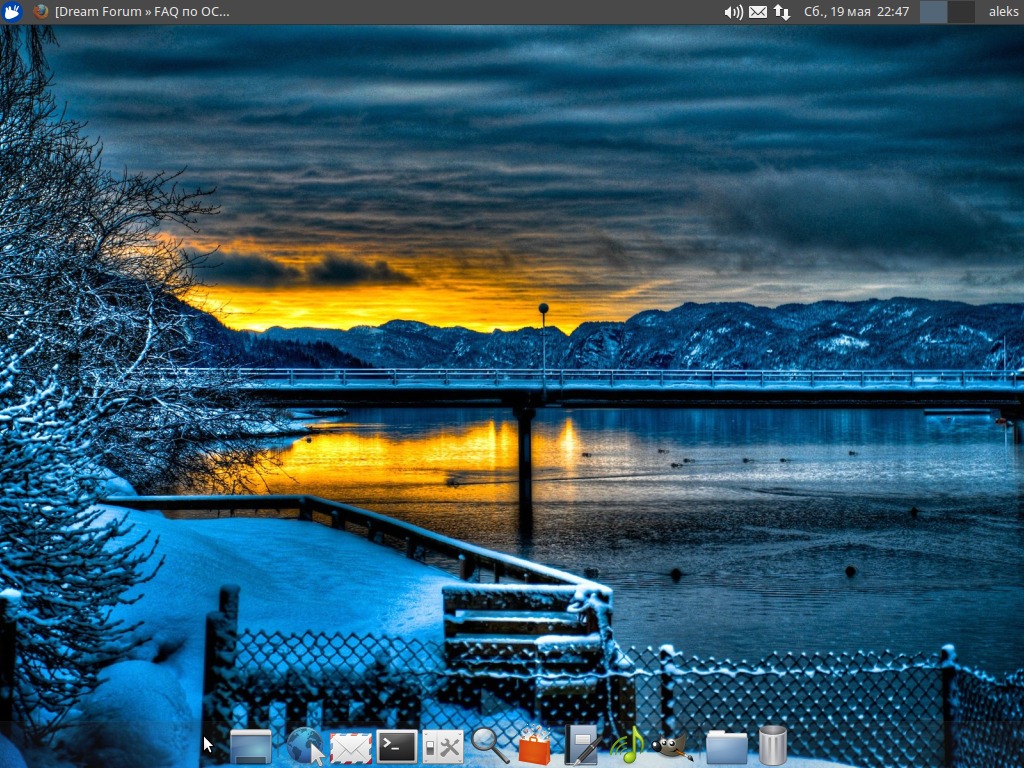
Task: Open the aleks user session menu
Action: coord(1003,12)
